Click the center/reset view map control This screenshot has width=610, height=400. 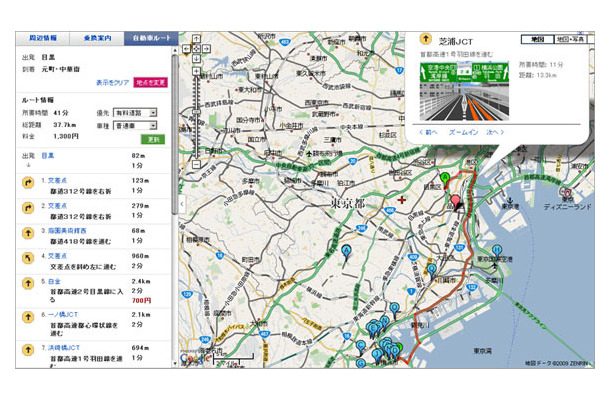196,49
